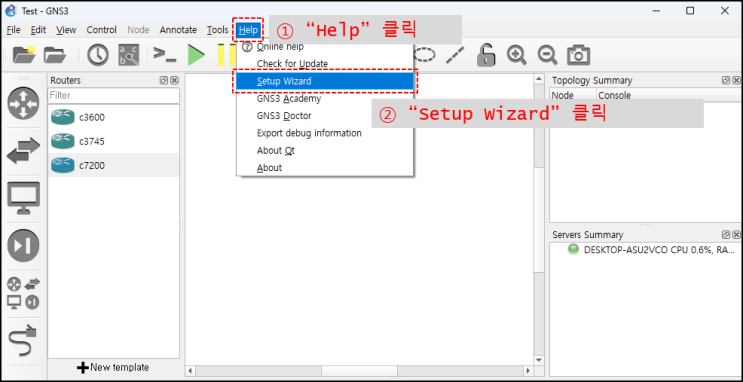Choose About Qt menu entry
The width and height of the screenshot is (743, 382).
pos(325,150)
